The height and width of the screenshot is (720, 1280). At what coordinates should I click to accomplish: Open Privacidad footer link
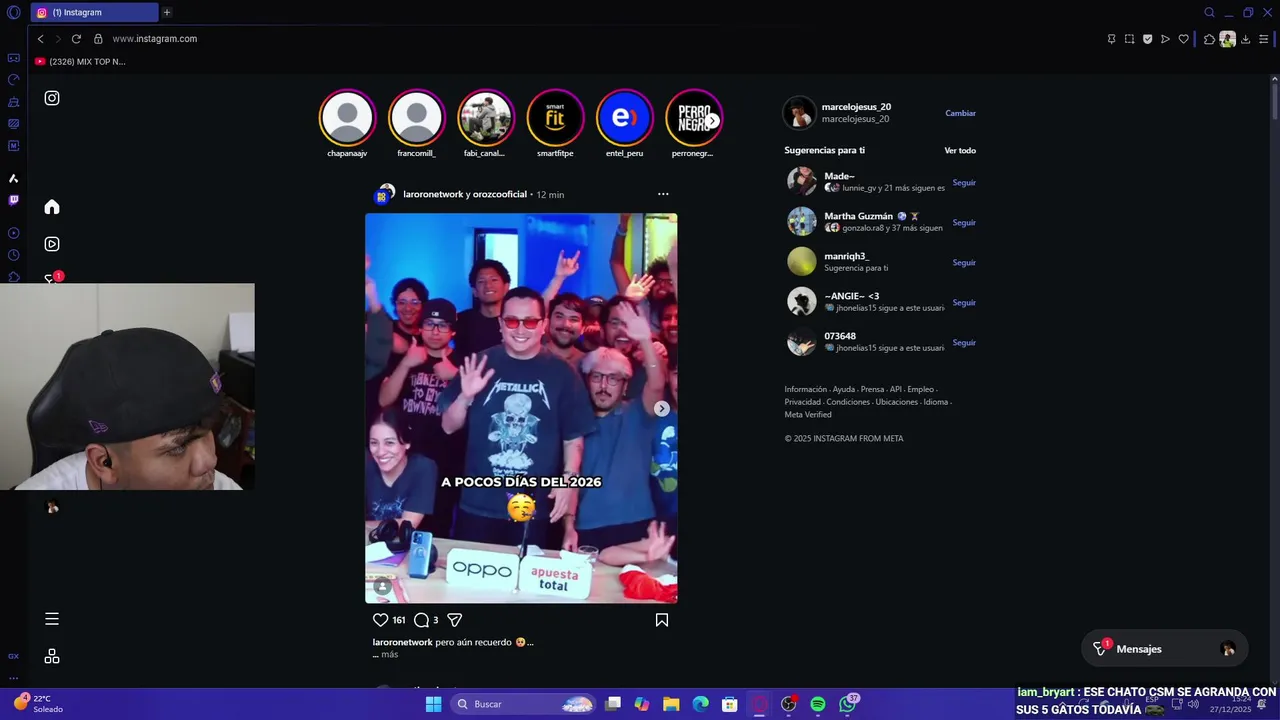point(803,402)
